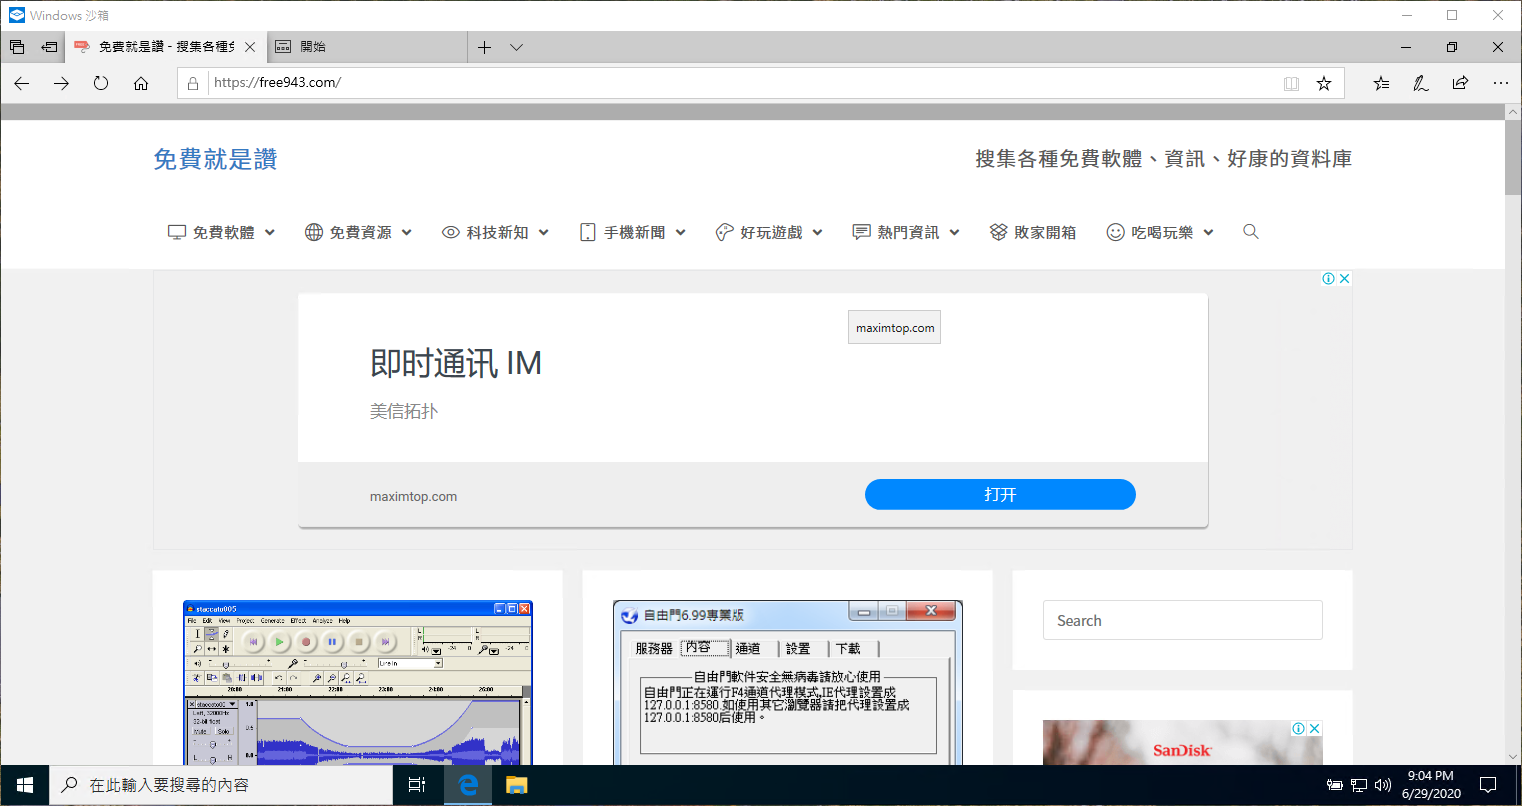Screen dimensions: 1522x806
Task: Add this page to favorites with the star
Action: pyautogui.click(x=1323, y=83)
